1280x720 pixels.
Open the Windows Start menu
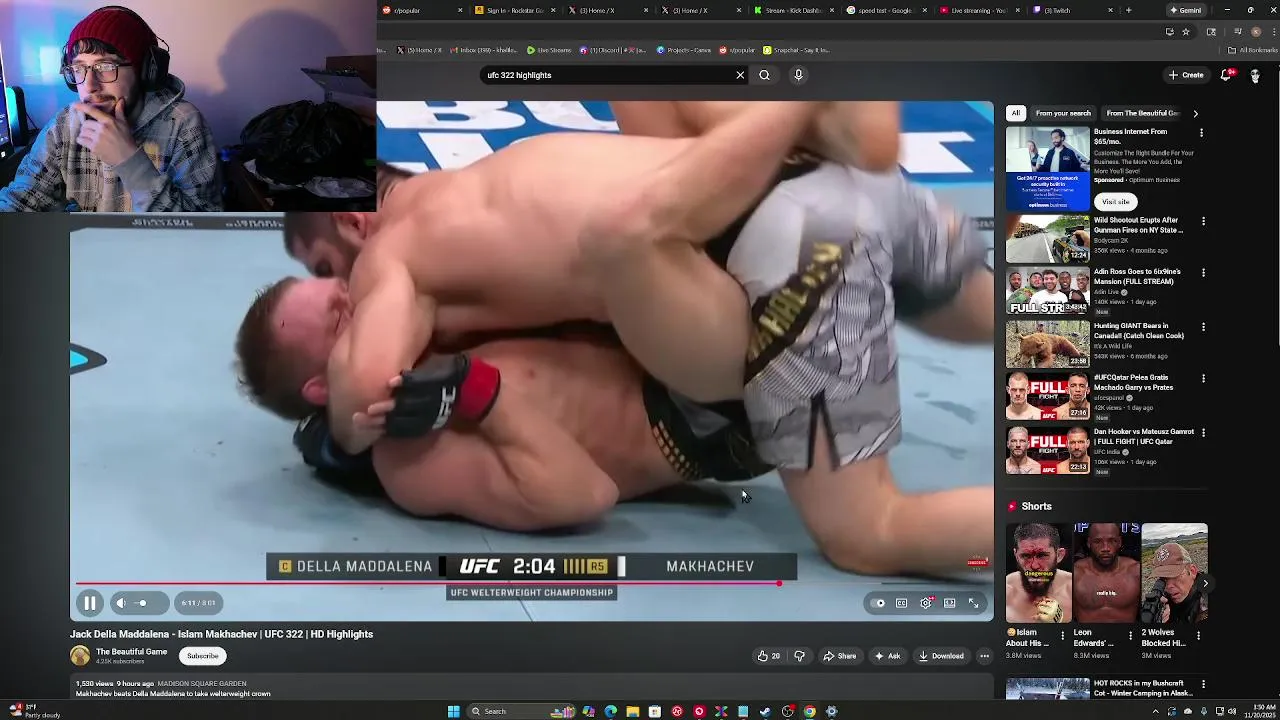click(454, 711)
